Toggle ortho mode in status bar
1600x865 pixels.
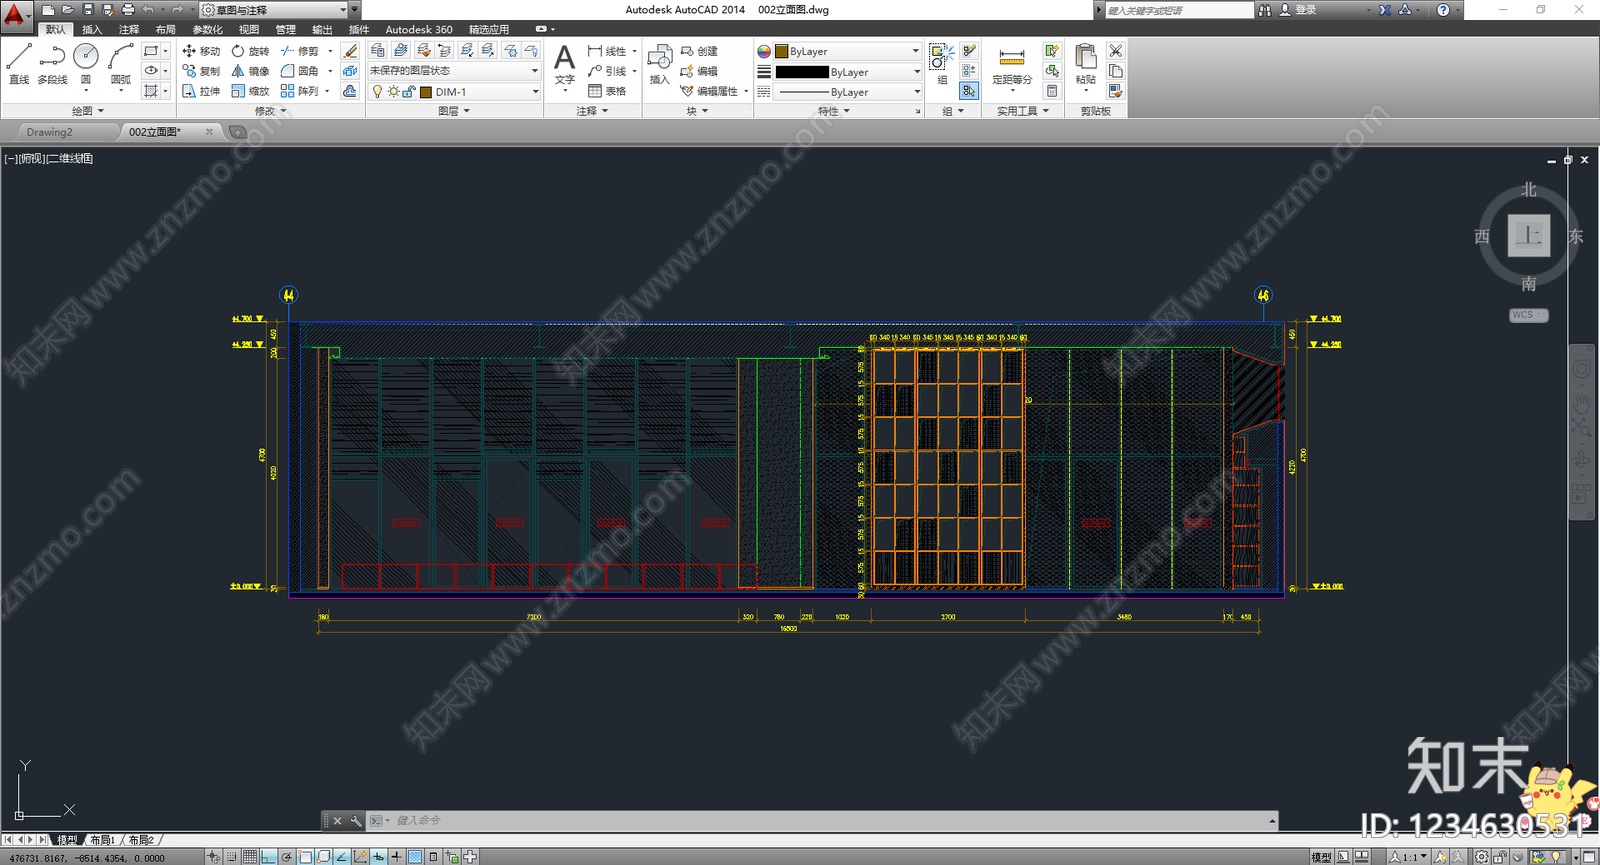coord(268,857)
